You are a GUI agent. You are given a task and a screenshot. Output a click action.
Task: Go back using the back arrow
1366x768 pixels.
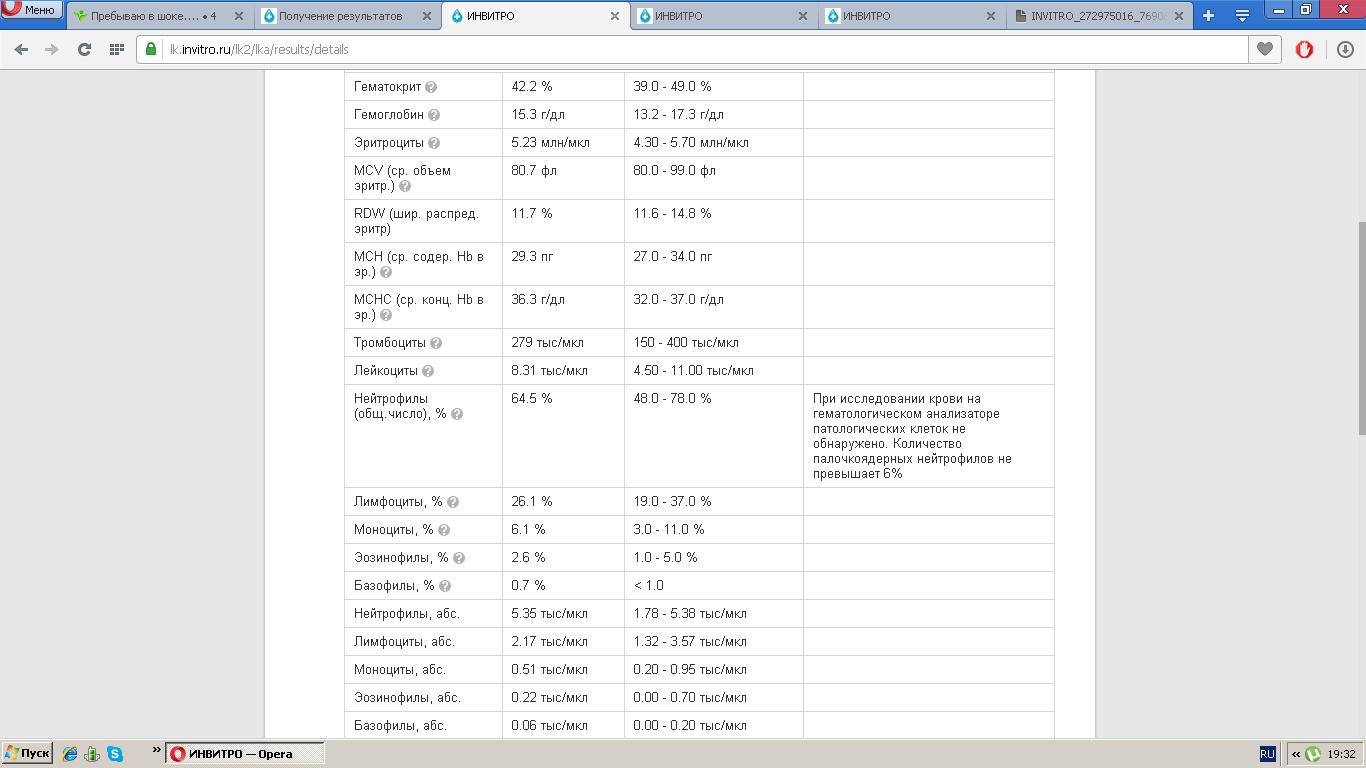point(21,49)
